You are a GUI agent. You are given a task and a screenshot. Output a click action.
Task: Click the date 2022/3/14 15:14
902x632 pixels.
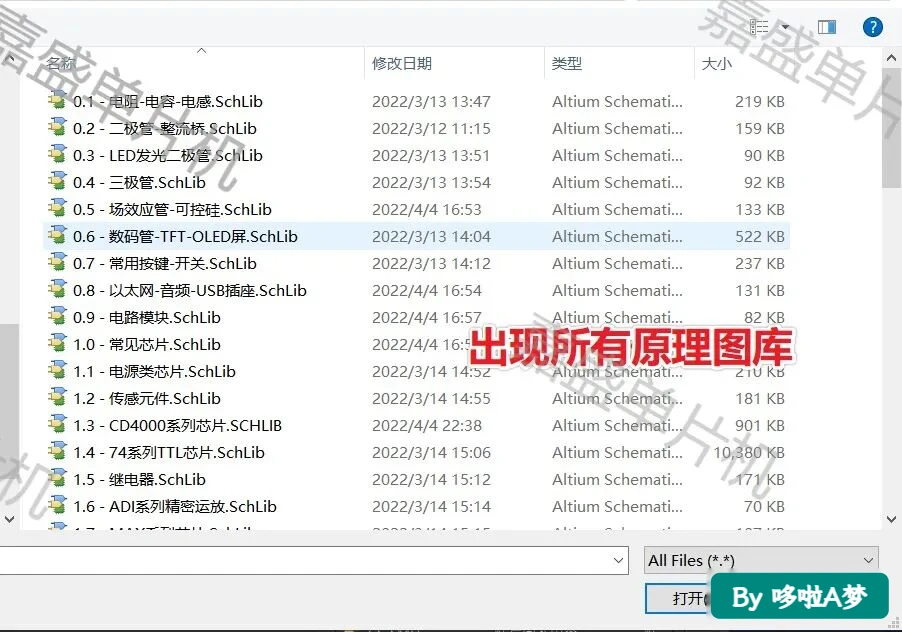tap(431, 507)
